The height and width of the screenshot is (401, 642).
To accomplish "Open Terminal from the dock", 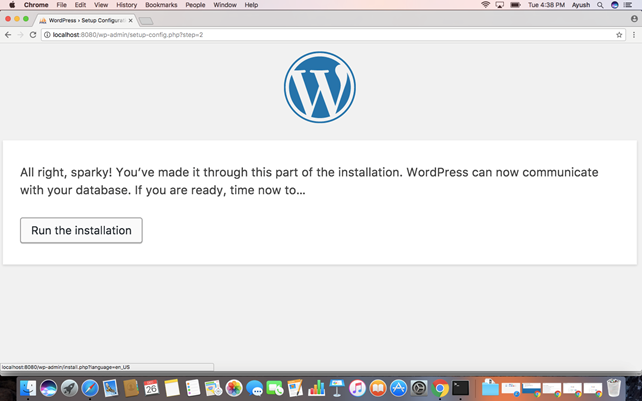I will coord(460,388).
